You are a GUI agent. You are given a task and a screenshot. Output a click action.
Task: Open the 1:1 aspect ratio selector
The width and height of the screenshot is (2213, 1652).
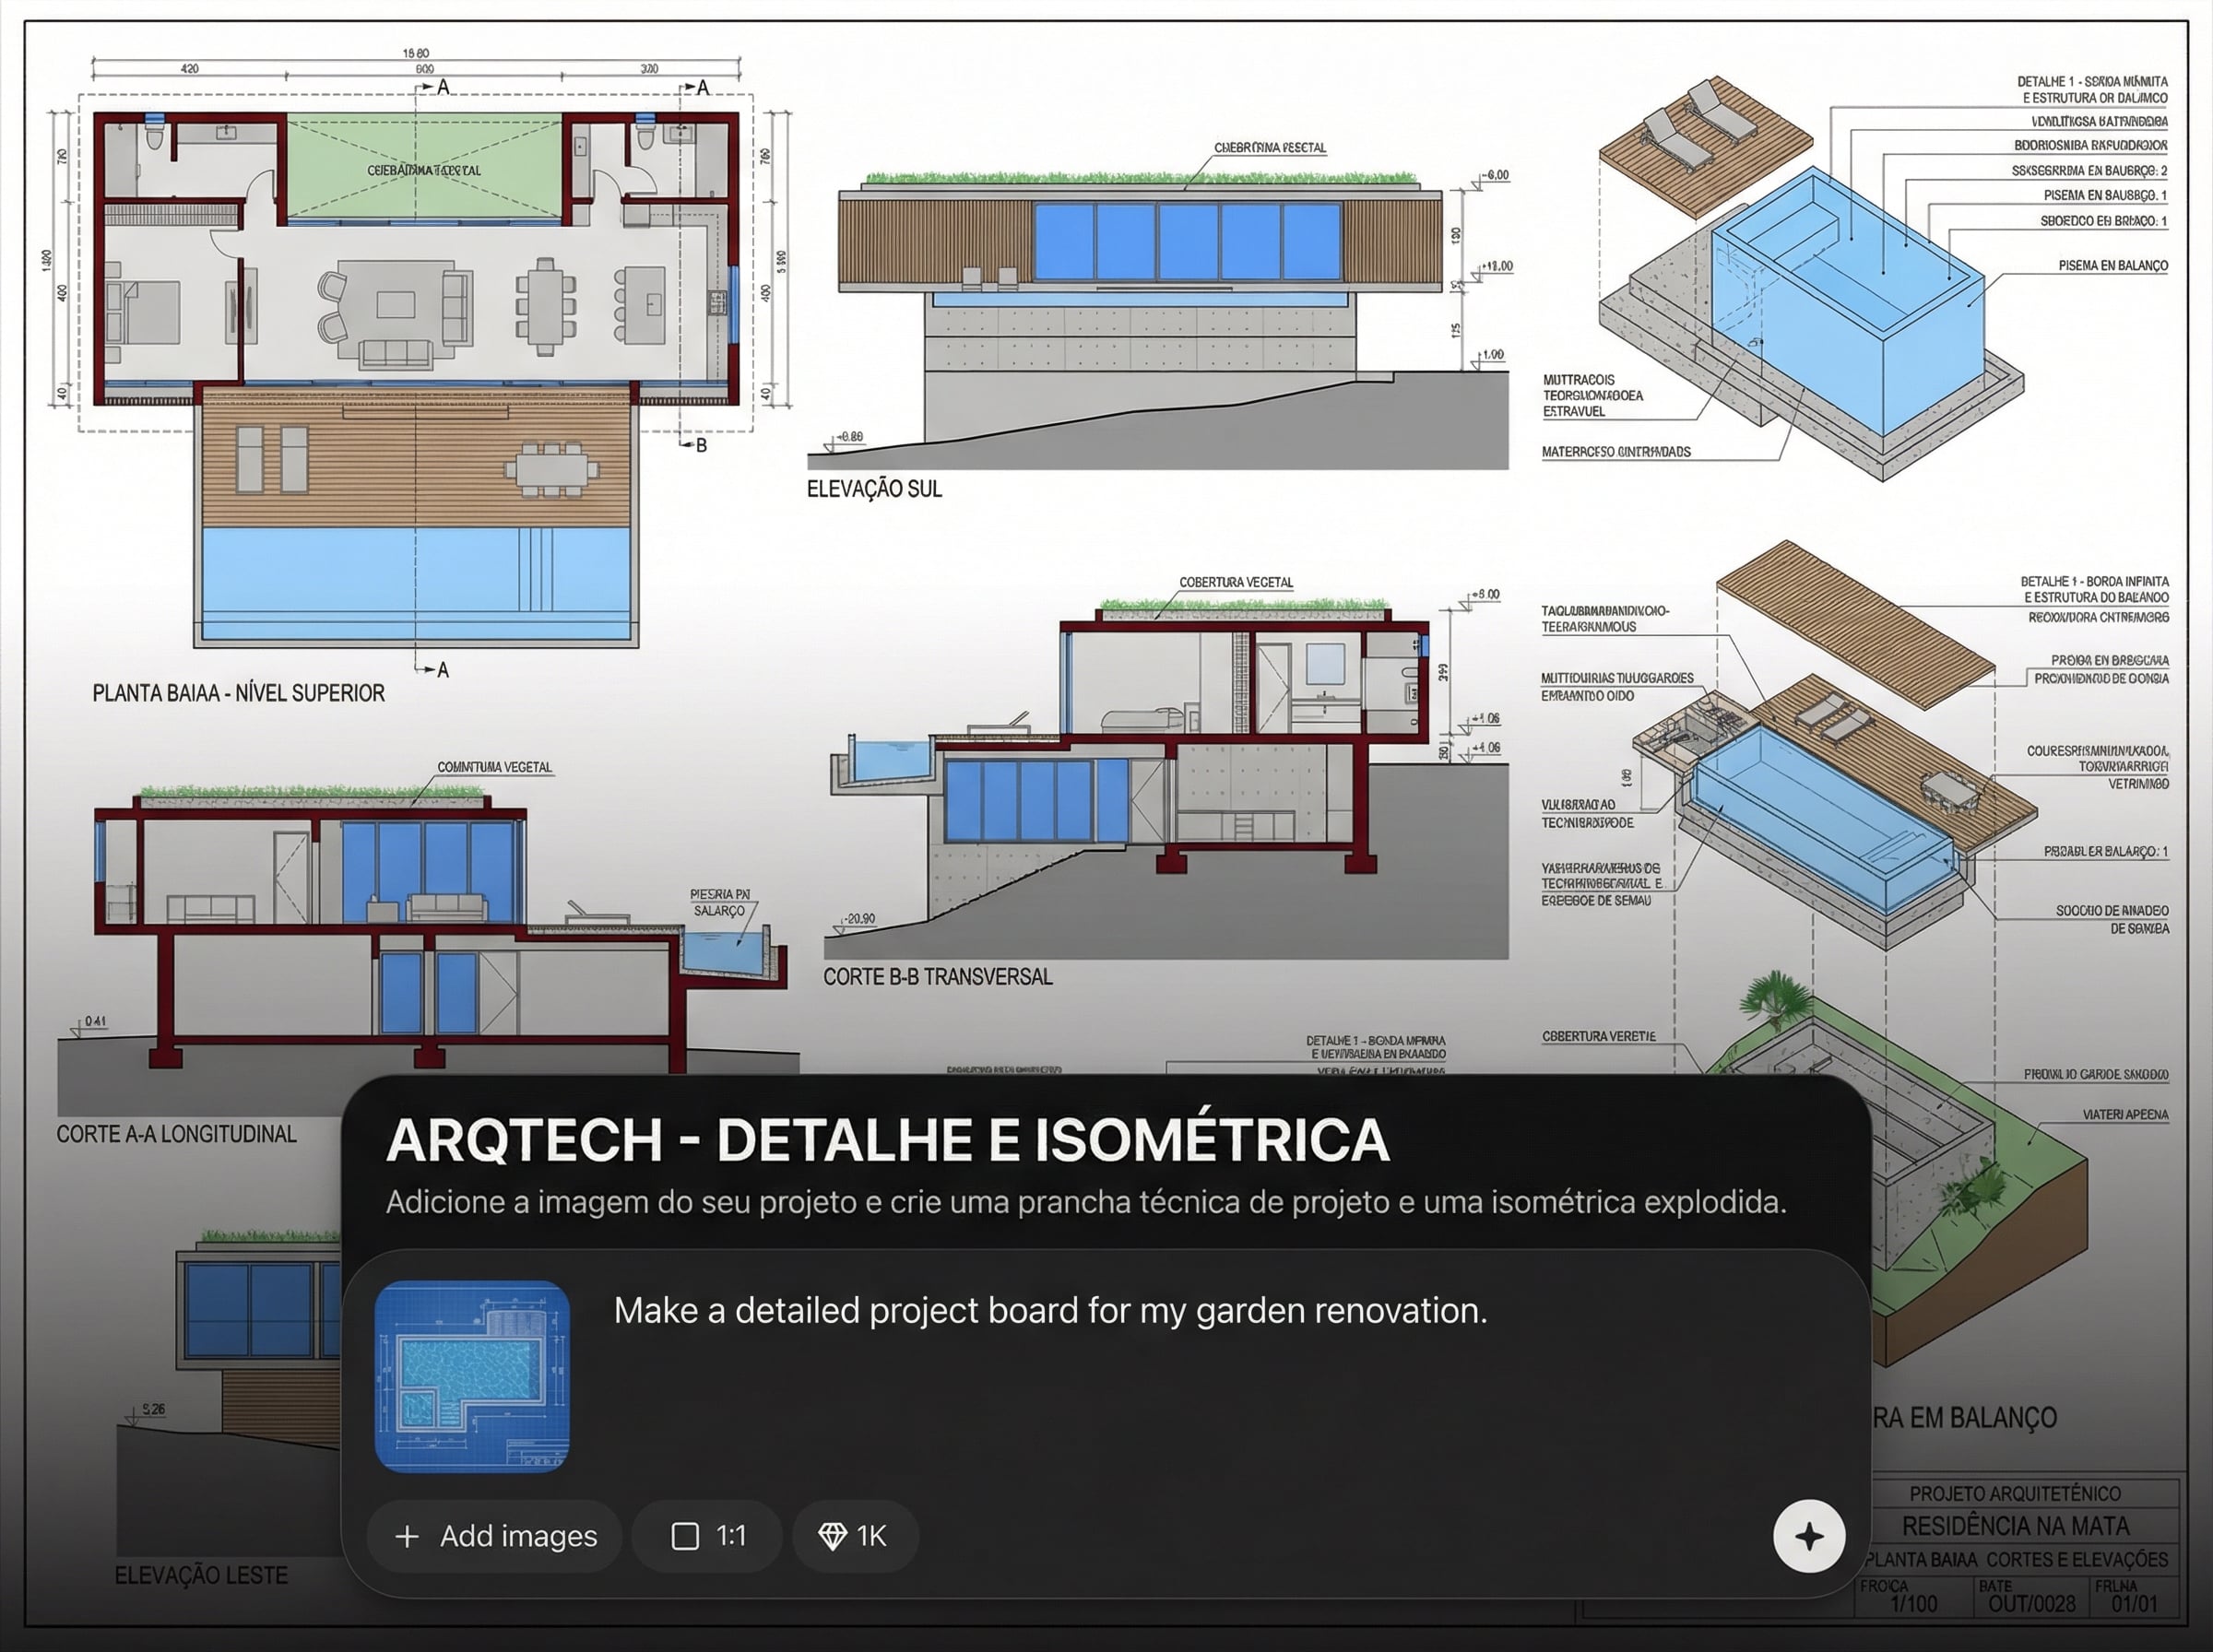(x=708, y=1536)
